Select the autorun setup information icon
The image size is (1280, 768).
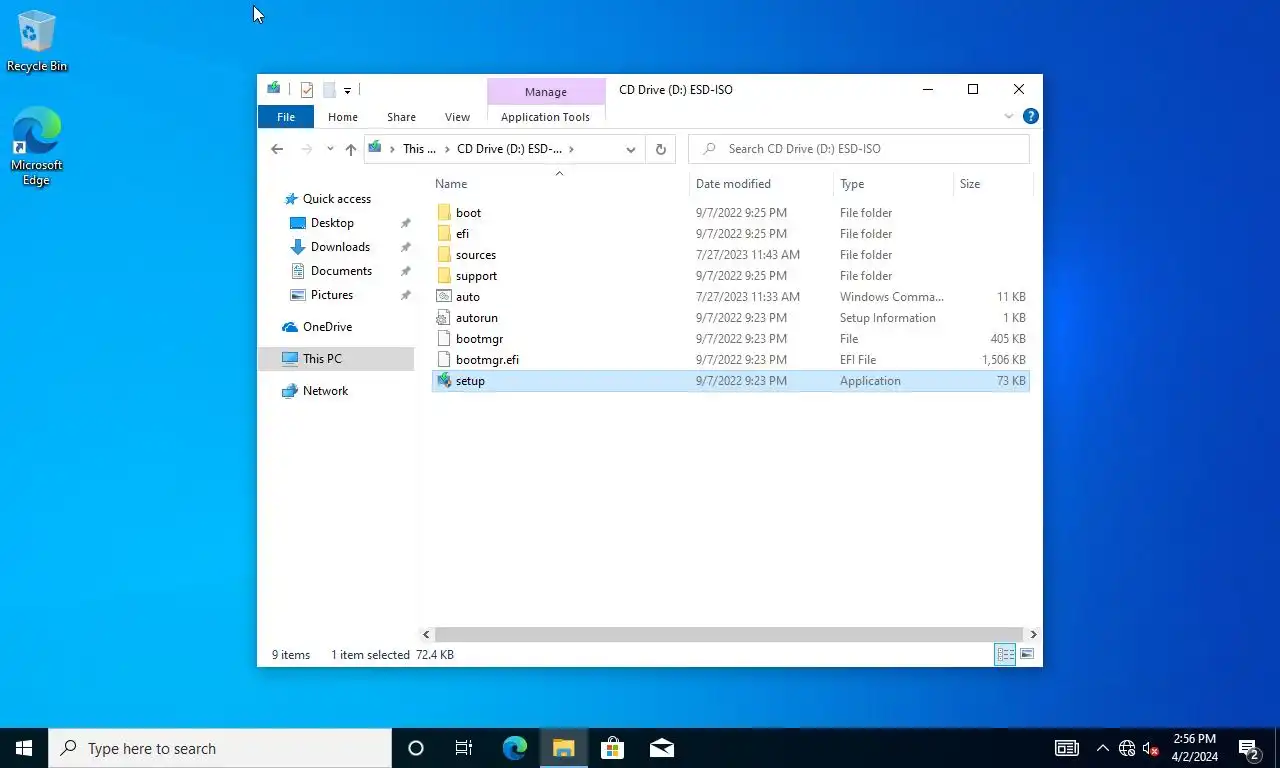[x=445, y=318]
